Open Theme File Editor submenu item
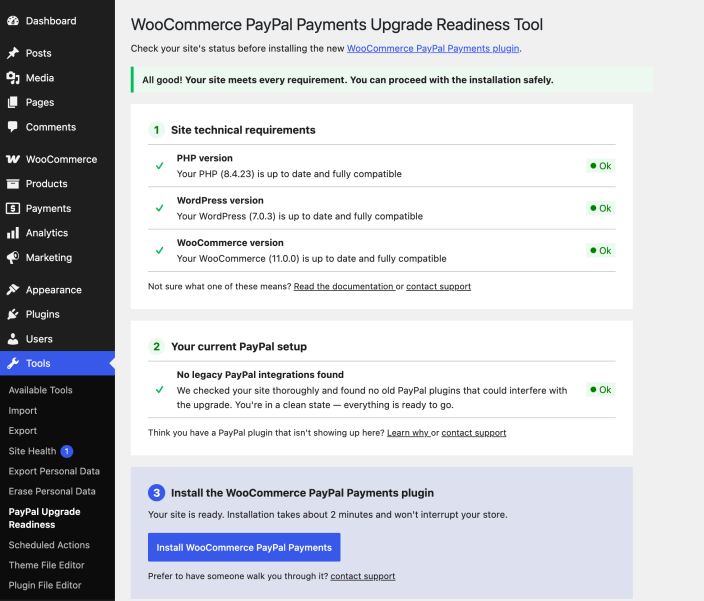The image size is (704, 601). pos(46,565)
